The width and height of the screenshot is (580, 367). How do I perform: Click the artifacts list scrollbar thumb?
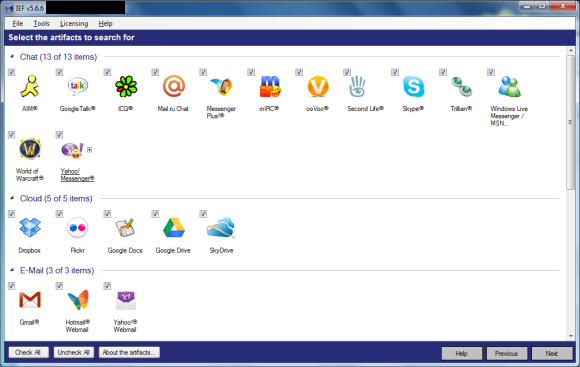(570, 122)
